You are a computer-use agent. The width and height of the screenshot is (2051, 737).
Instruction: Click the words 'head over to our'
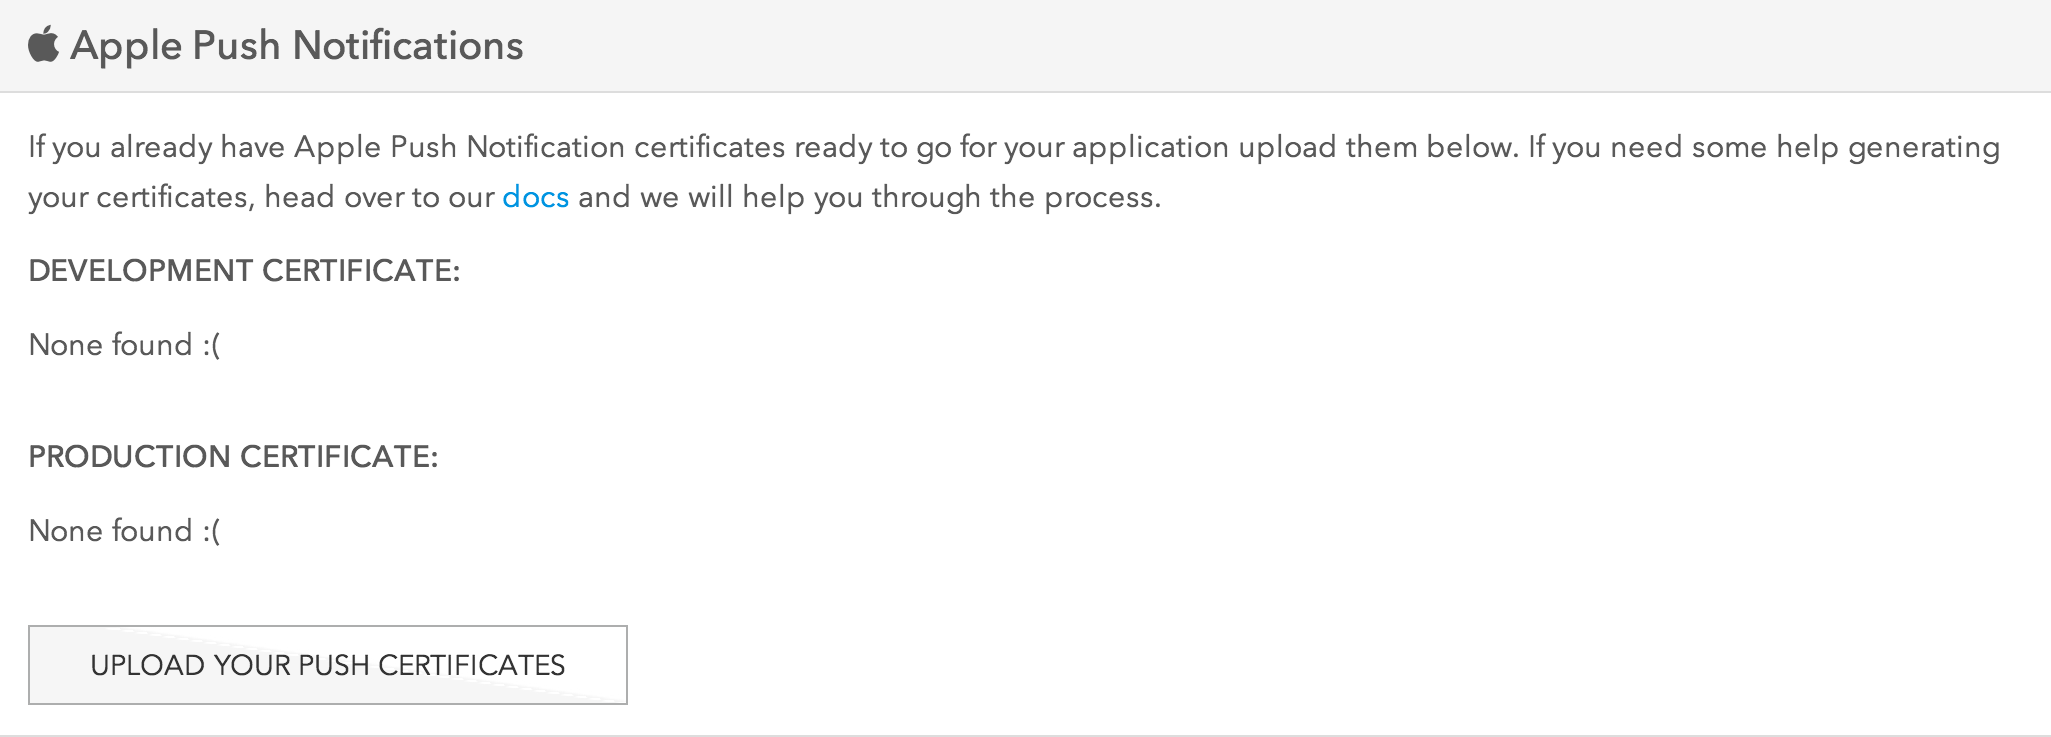[x=379, y=197]
